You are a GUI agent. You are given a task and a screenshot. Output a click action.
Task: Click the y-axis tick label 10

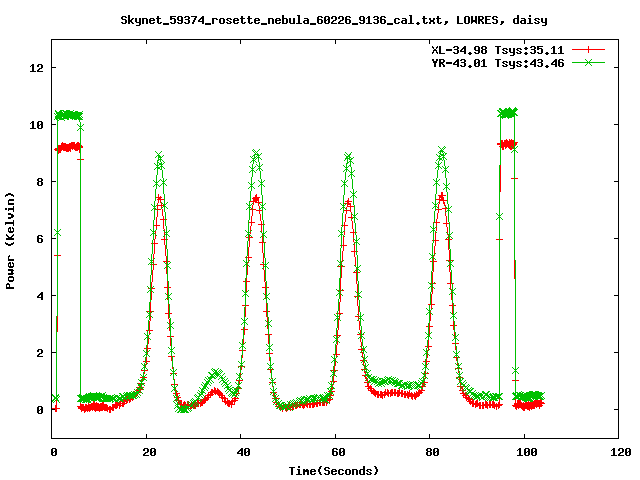pyautogui.click(x=37, y=125)
